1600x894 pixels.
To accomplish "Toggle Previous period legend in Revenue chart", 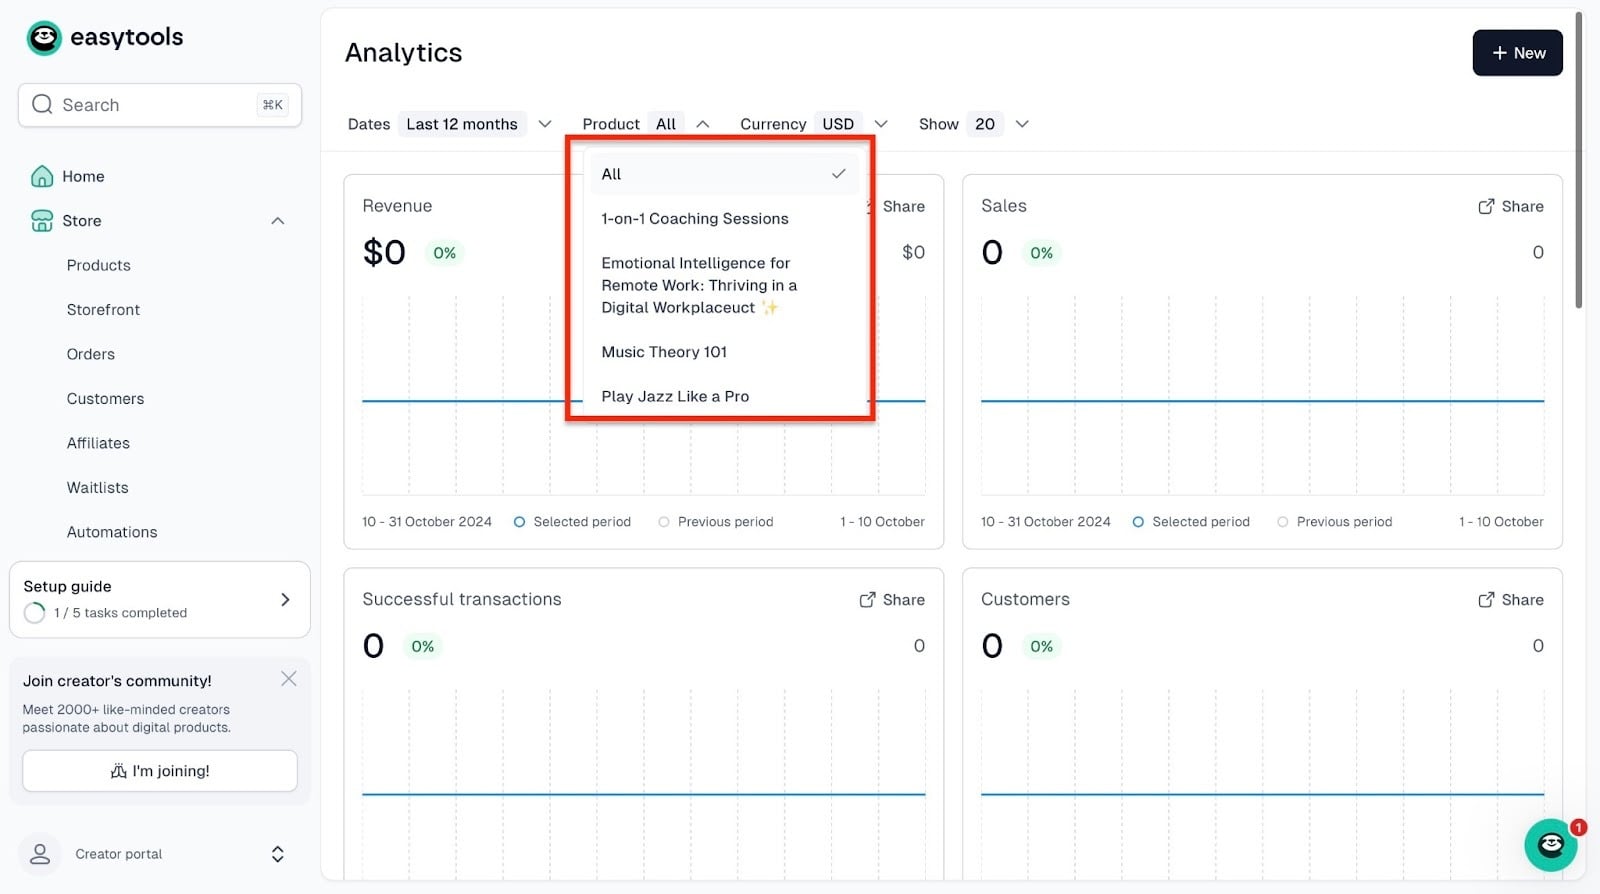I will pos(715,522).
